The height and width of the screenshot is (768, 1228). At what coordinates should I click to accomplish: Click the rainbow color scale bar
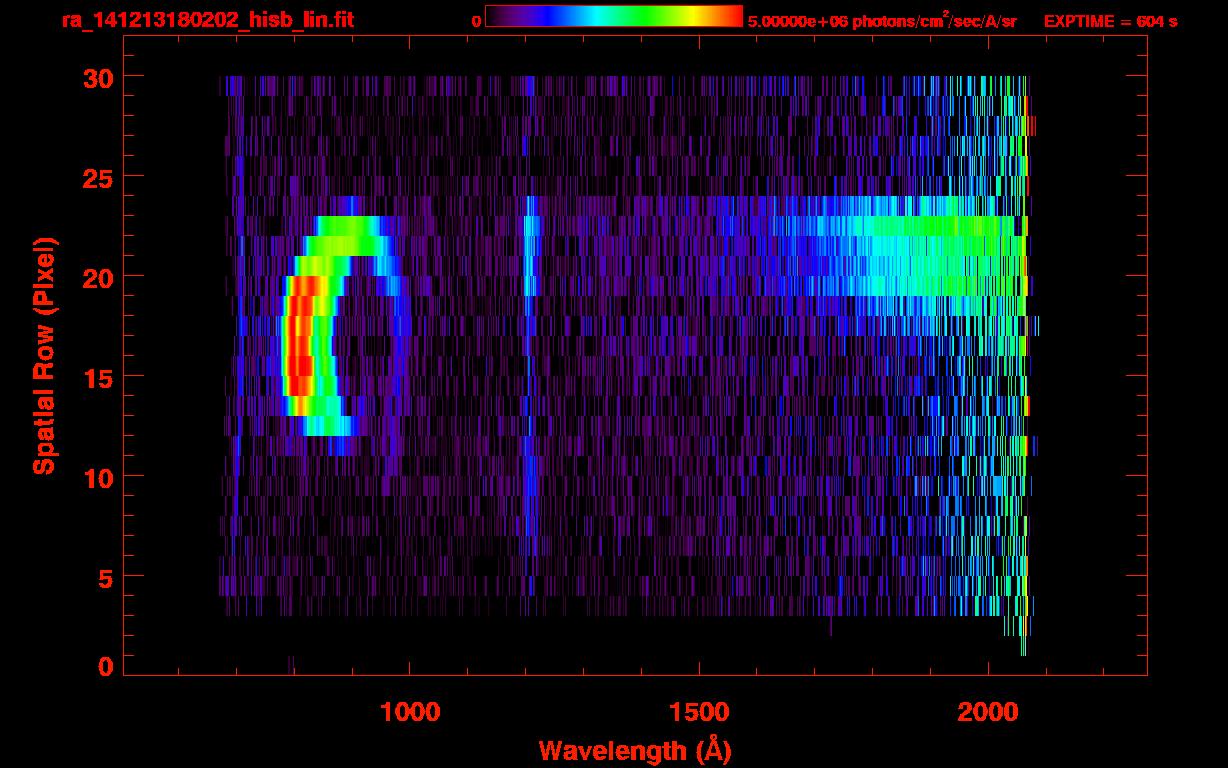coord(614,16)
